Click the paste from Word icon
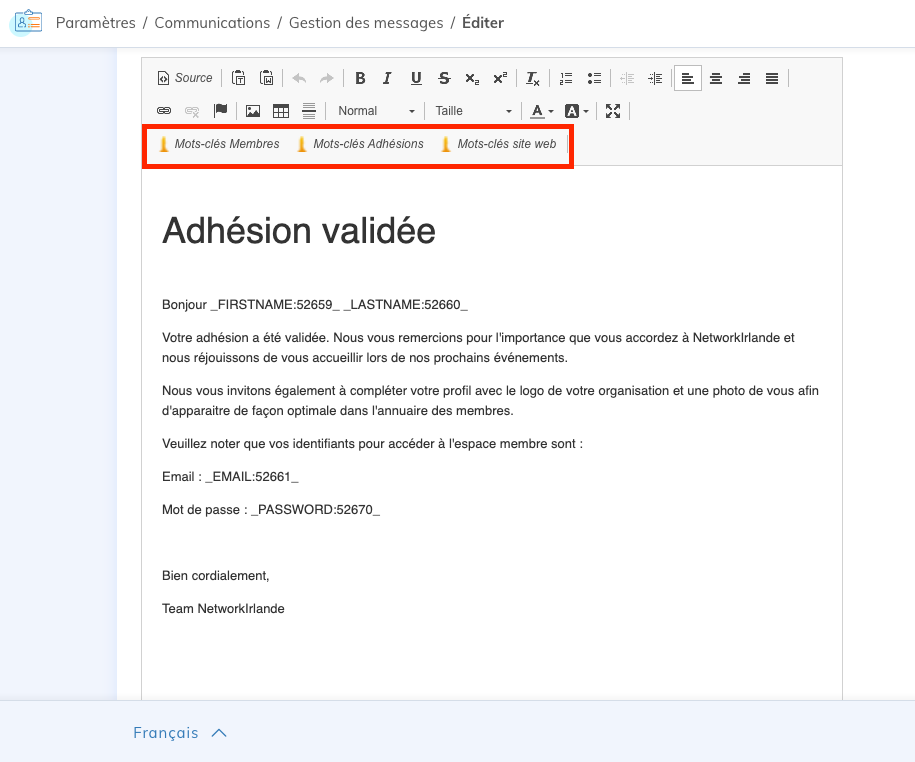The image size is (915, 762). click(267, 78)
